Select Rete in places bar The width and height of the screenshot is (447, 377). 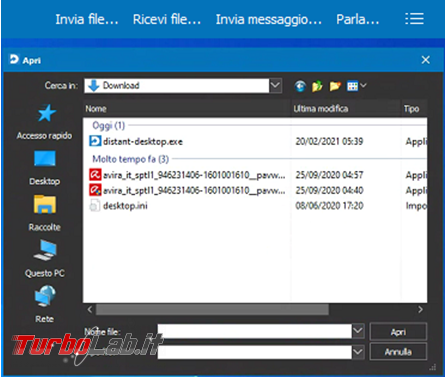[x=44, y=305]
